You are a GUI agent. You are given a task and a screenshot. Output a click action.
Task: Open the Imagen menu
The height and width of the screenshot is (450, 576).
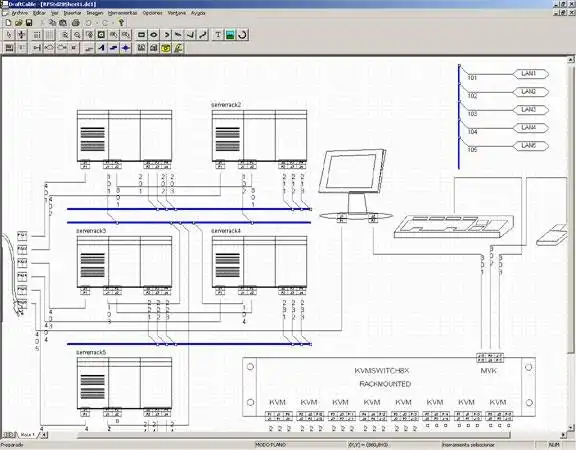(95, 13)
